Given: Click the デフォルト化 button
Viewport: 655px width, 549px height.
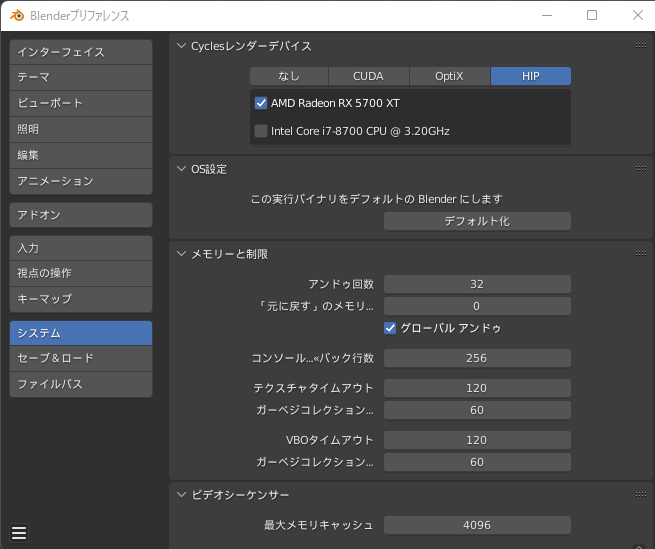Looking at the screenshot, I should [477, 221].
